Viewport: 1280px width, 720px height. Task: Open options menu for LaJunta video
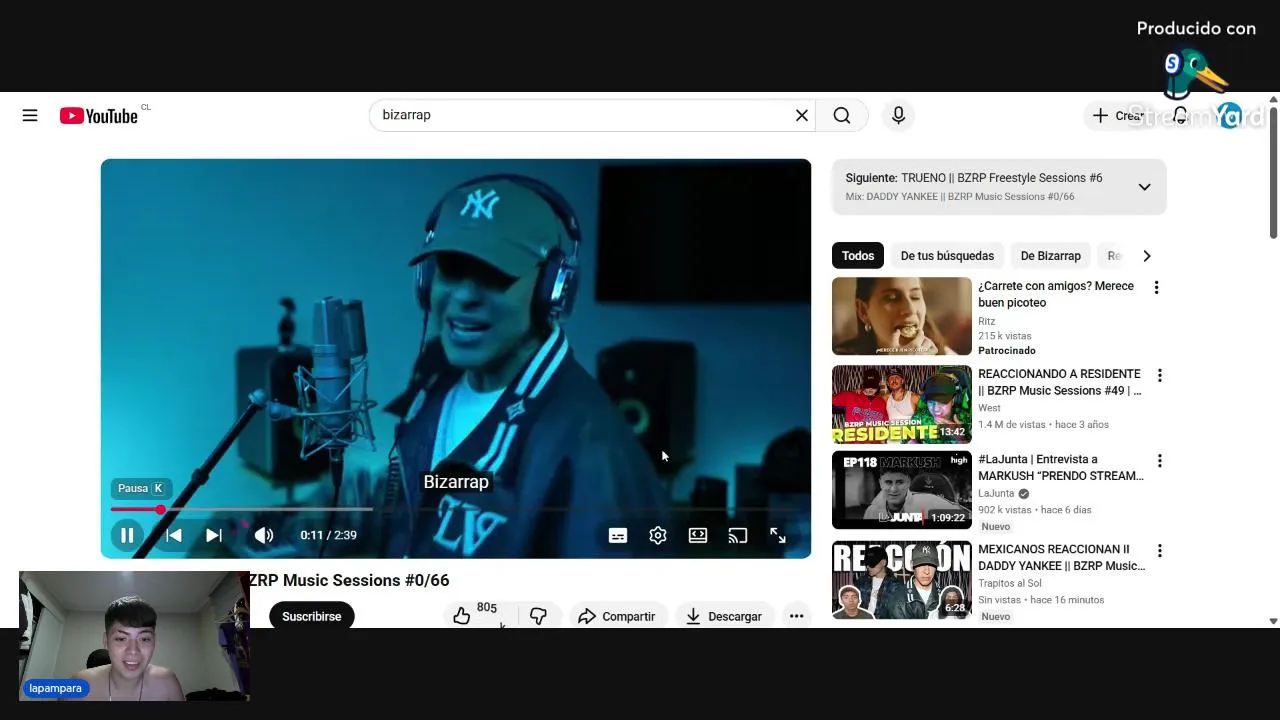point(1159,461)
